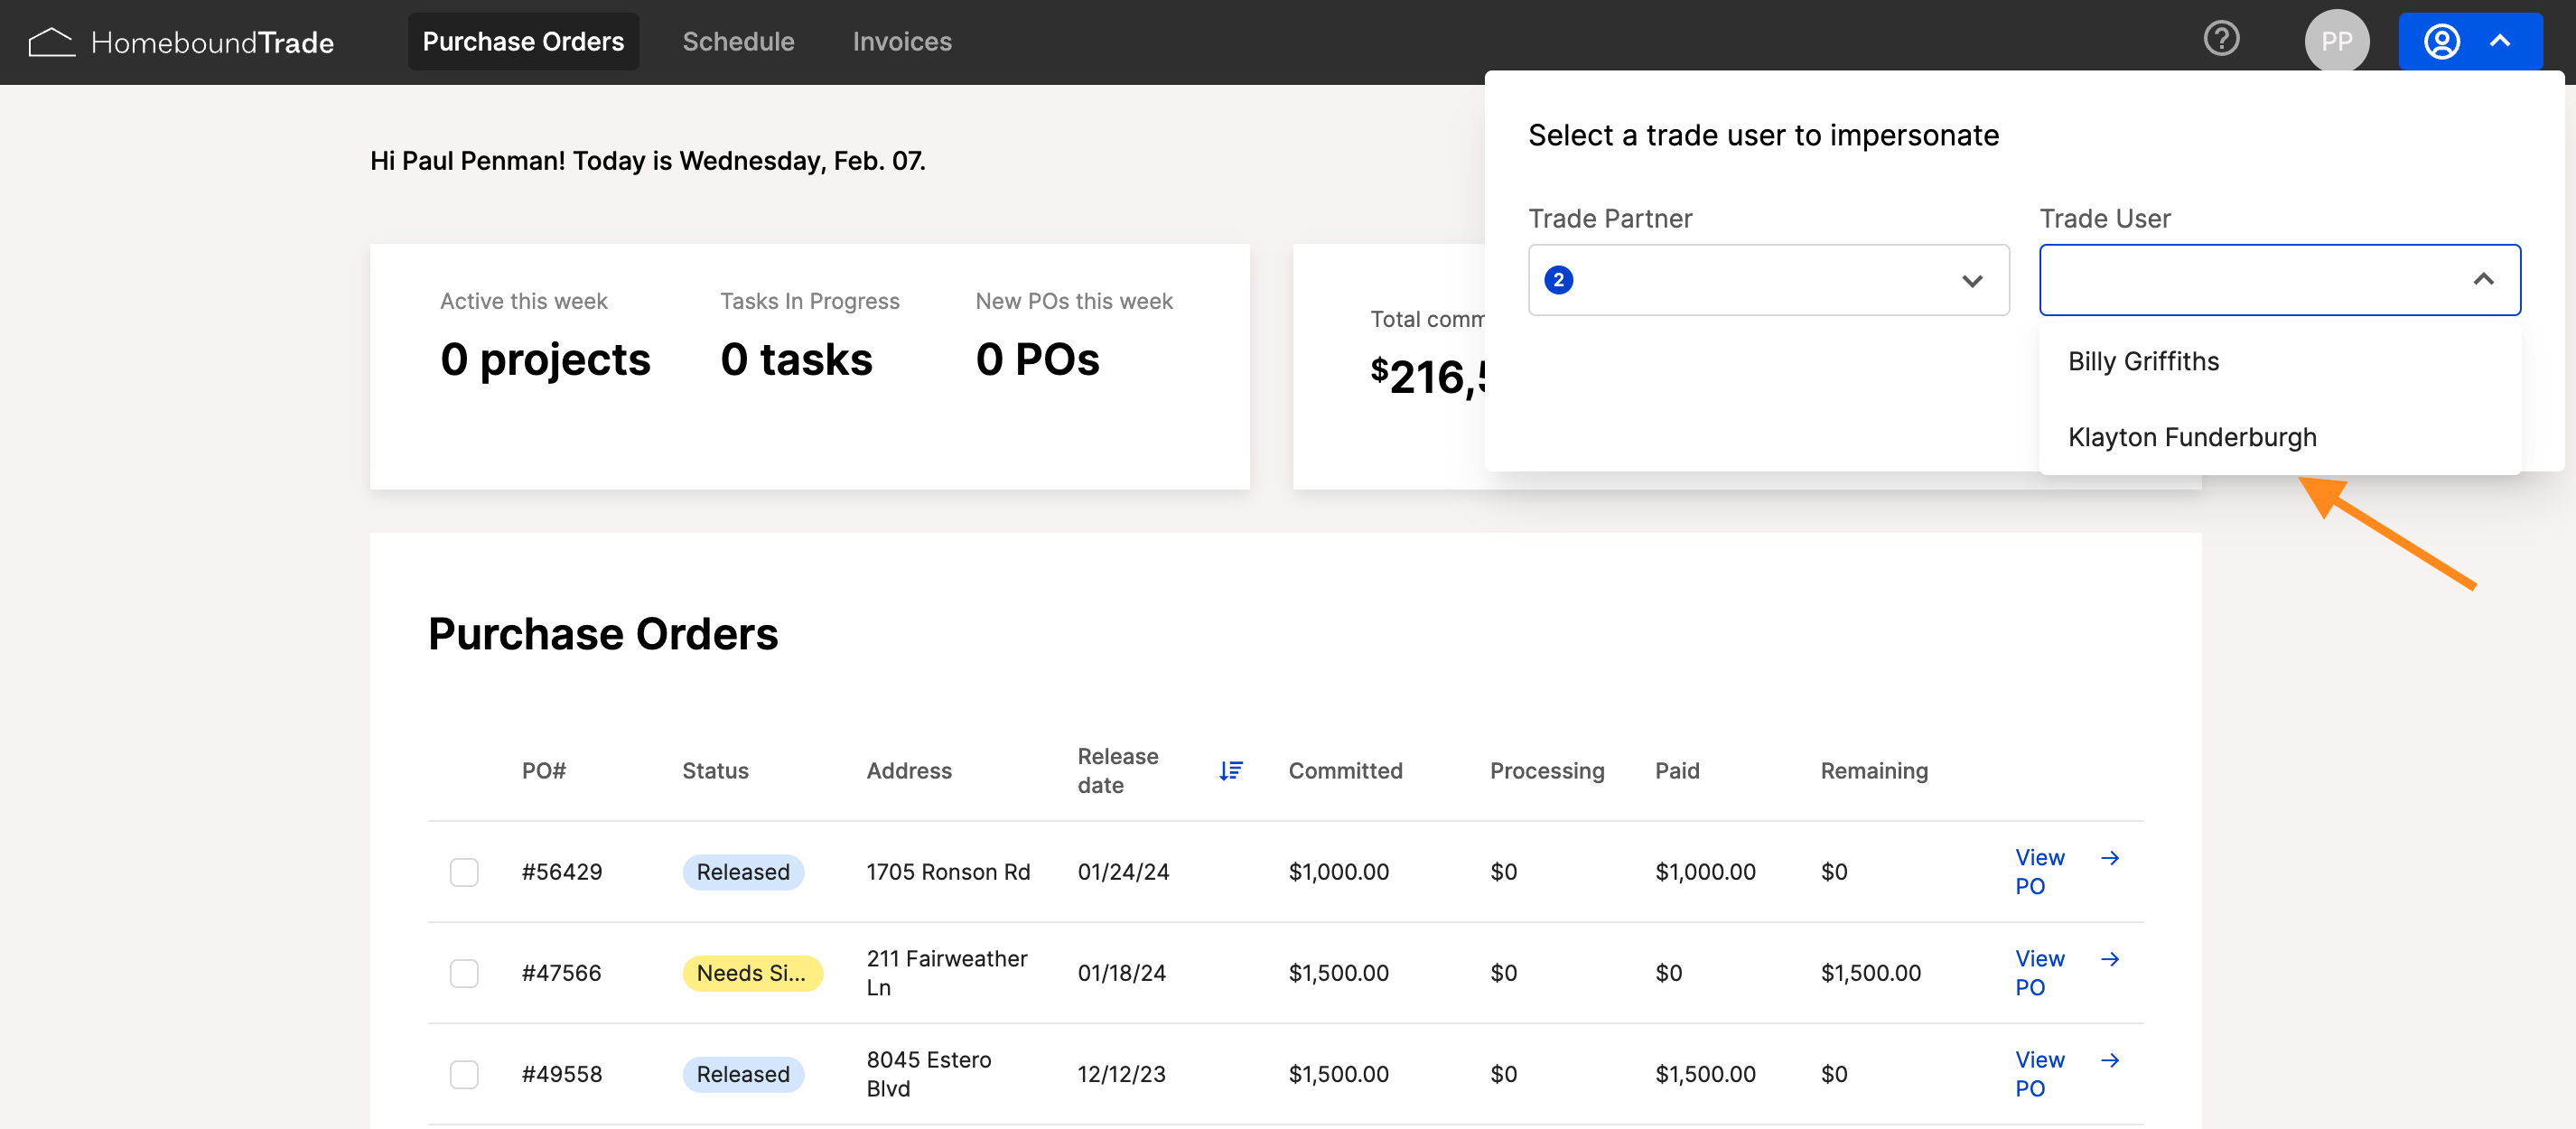The width and height of the screenshot is (2576, 1129).
Task: Toggle the impersonate user button
Action: (x=2469, y=41)
